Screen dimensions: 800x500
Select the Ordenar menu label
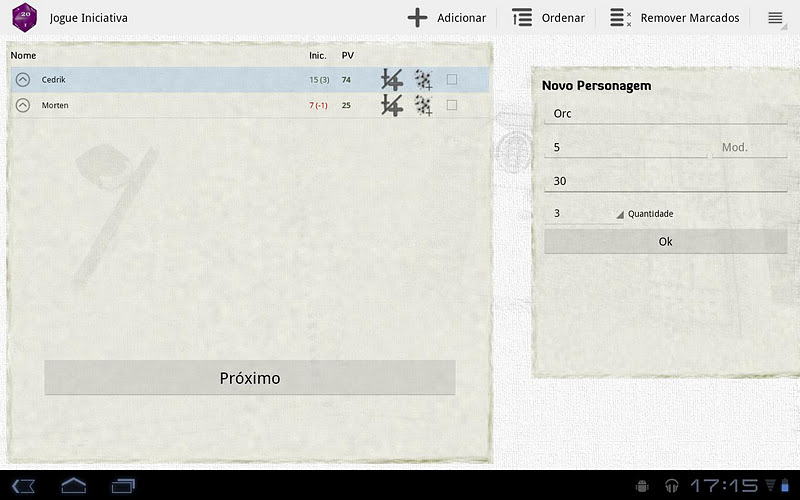[563, 18]
